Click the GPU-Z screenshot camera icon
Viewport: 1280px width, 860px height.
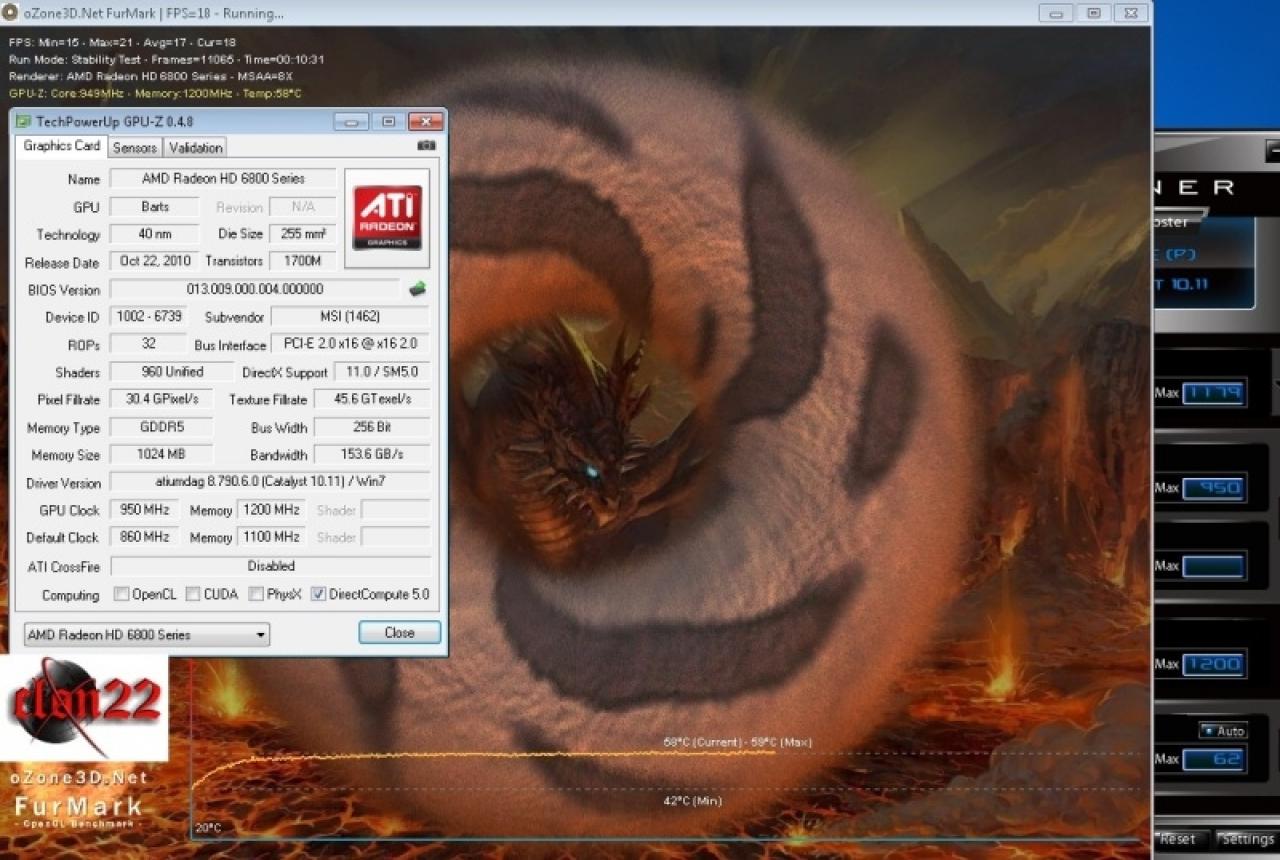[x=426, y=146]
